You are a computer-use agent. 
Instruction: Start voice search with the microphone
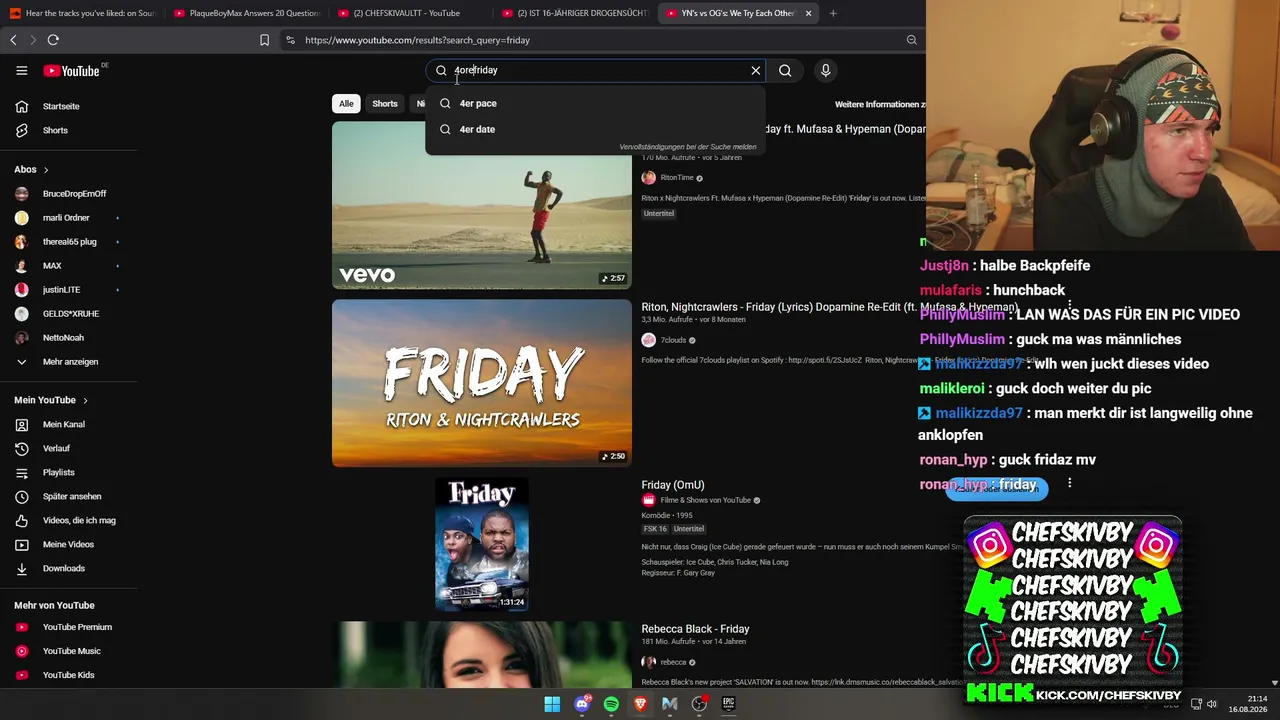click(x=825, y=70)
